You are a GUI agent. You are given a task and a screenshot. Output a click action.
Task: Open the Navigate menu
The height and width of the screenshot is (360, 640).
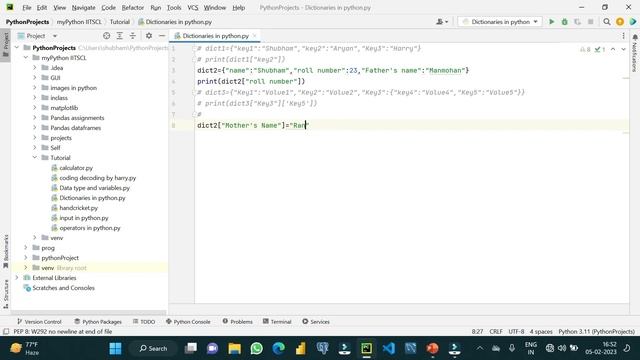[x=83, y=7]
